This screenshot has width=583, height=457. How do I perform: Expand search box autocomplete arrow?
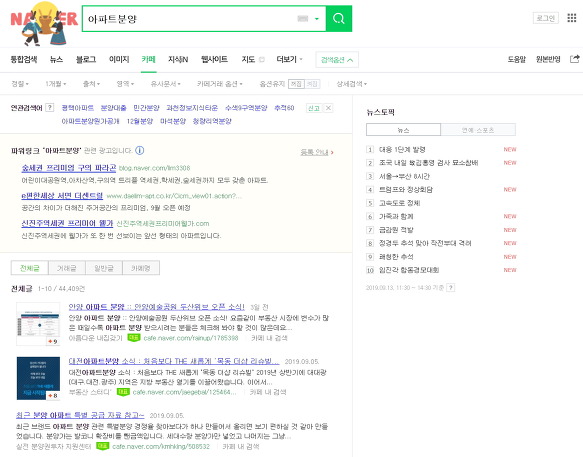click(x=317, y=19)
